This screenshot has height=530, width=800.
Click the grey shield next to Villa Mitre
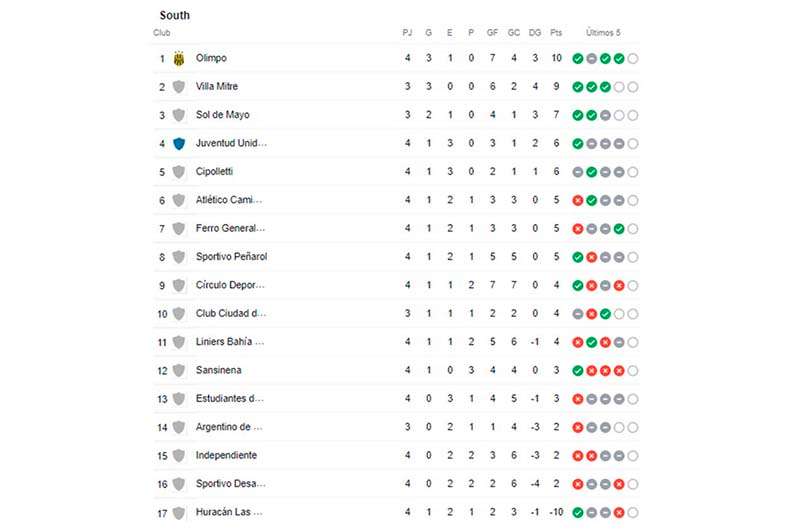point(179,87)
